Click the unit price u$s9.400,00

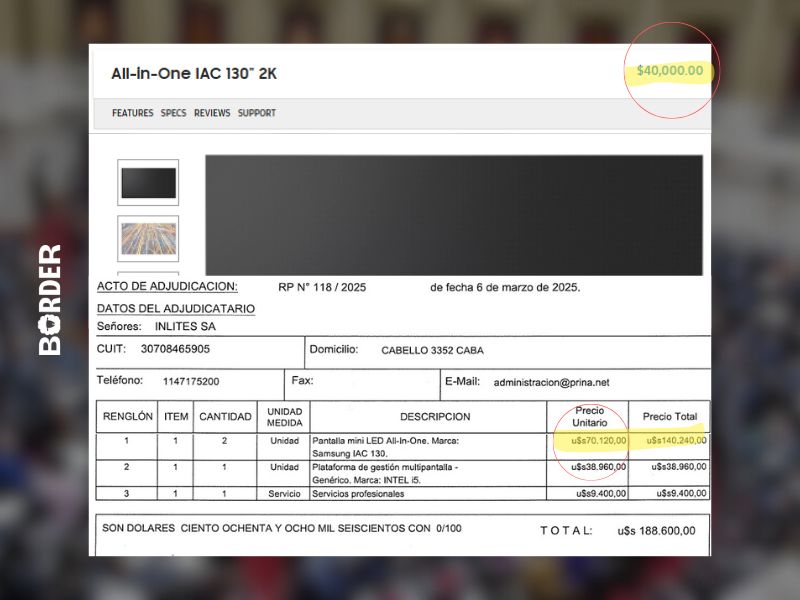(x=602, y=493)
